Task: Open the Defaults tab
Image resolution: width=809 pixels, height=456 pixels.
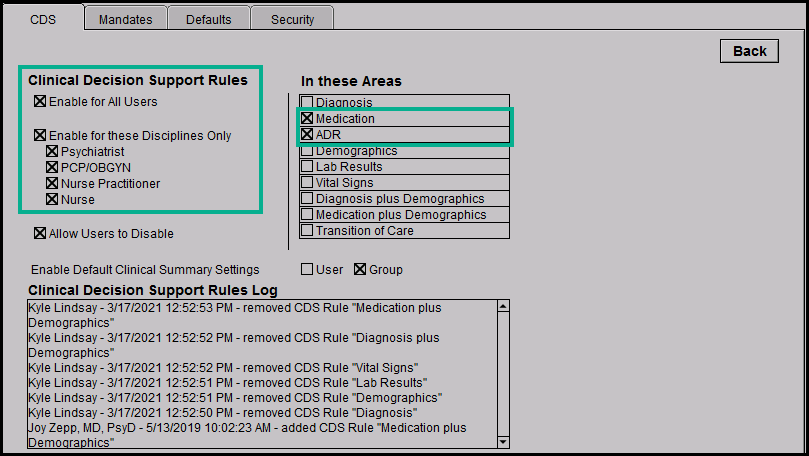Action: pos(208,19)
